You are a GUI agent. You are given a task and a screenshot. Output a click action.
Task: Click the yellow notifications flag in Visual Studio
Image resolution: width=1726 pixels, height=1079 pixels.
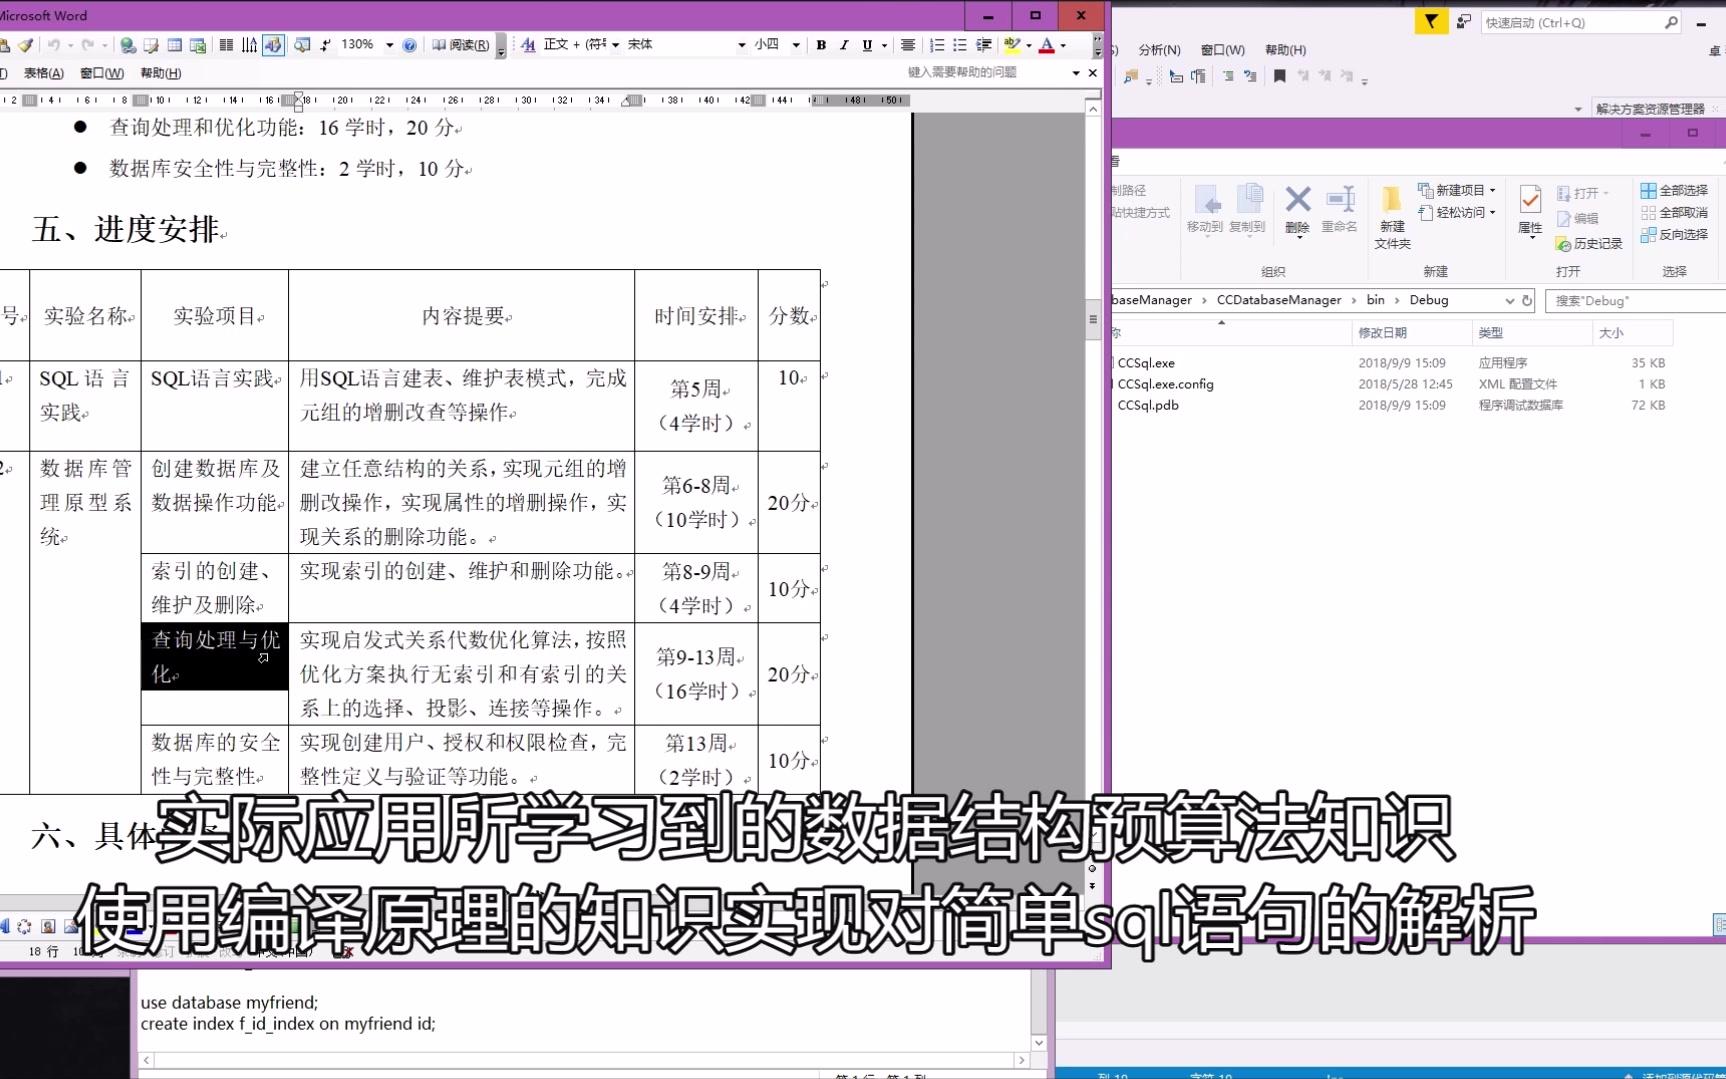1431,22
